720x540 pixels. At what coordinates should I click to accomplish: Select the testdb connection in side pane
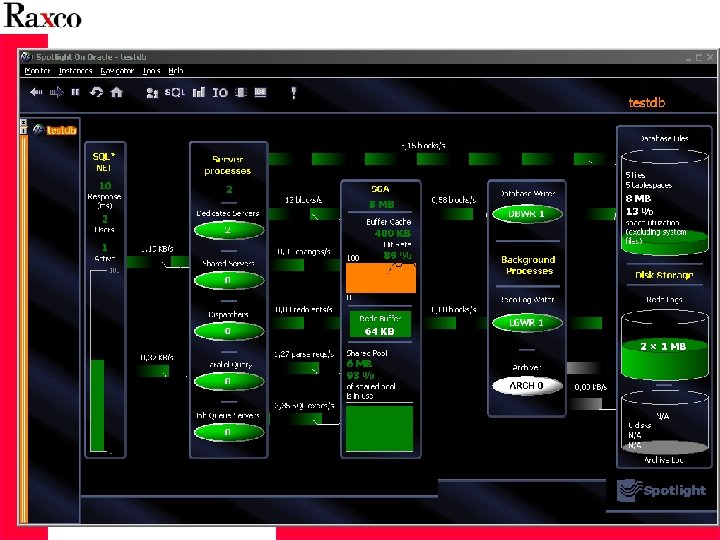[61, 130]
